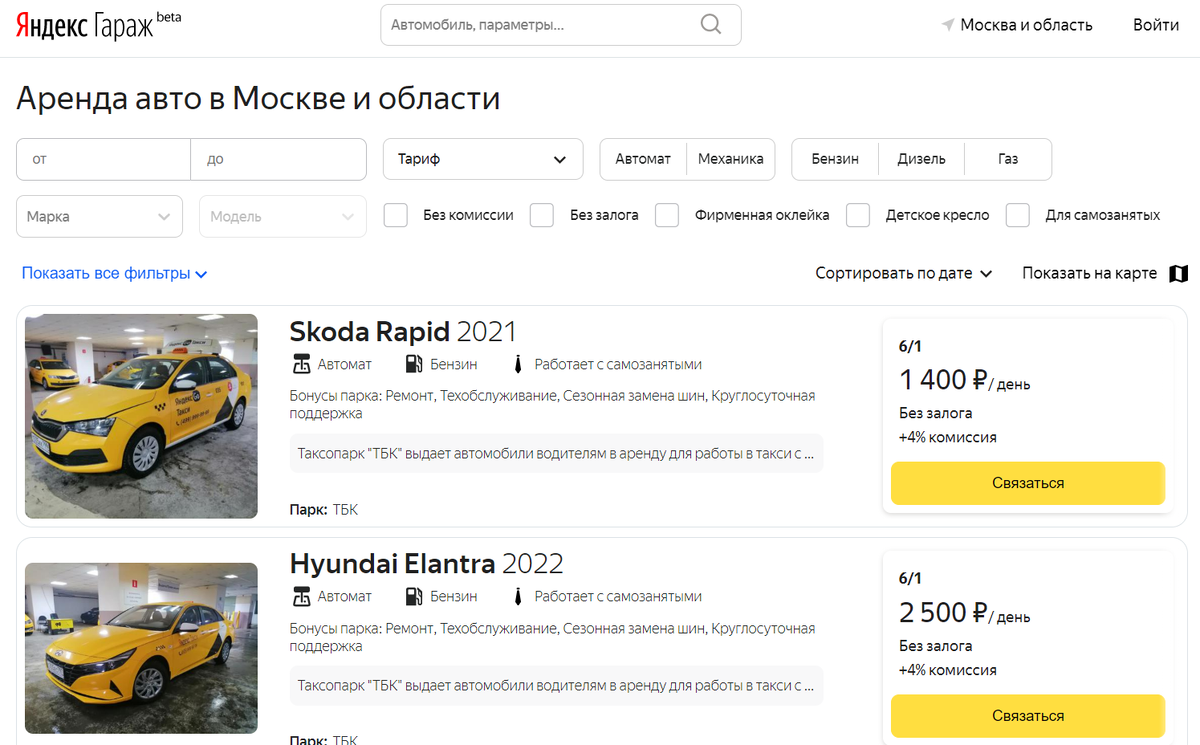
Task: Click Показать на карте link
Action: click(1089, 273)
